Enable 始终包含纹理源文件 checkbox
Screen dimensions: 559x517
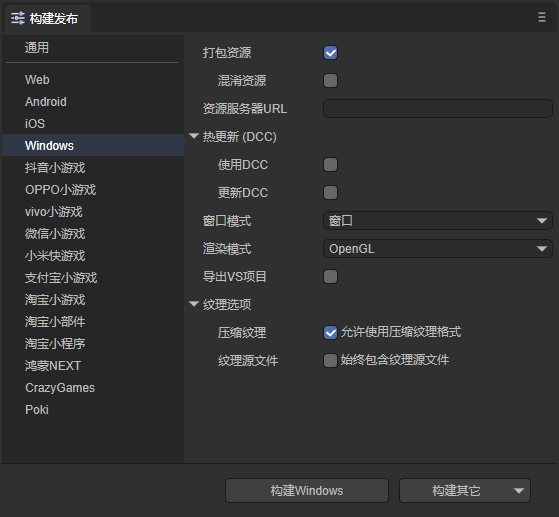click(x=330, y=360)
